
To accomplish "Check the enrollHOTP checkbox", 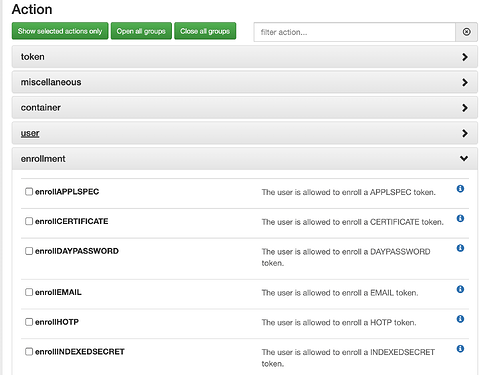I will pos(29,322).
